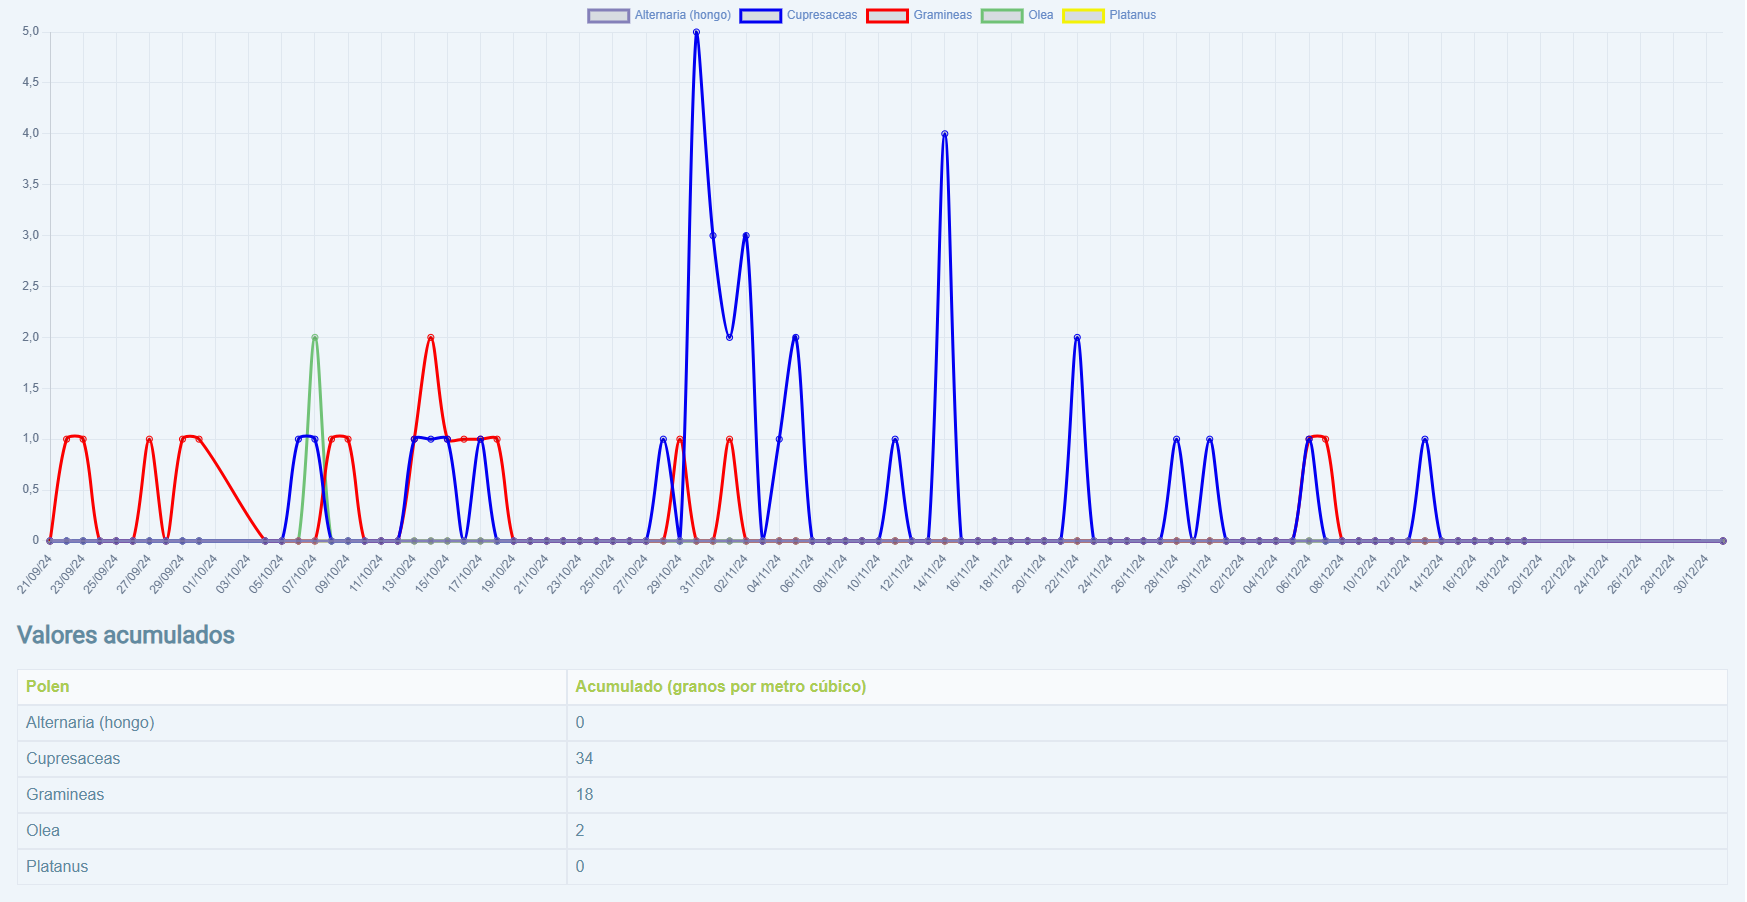The width and height of the screenshot is (1747, 902).
Task: Click the green Olea legend swatch
Action: tap(1002, 15)
